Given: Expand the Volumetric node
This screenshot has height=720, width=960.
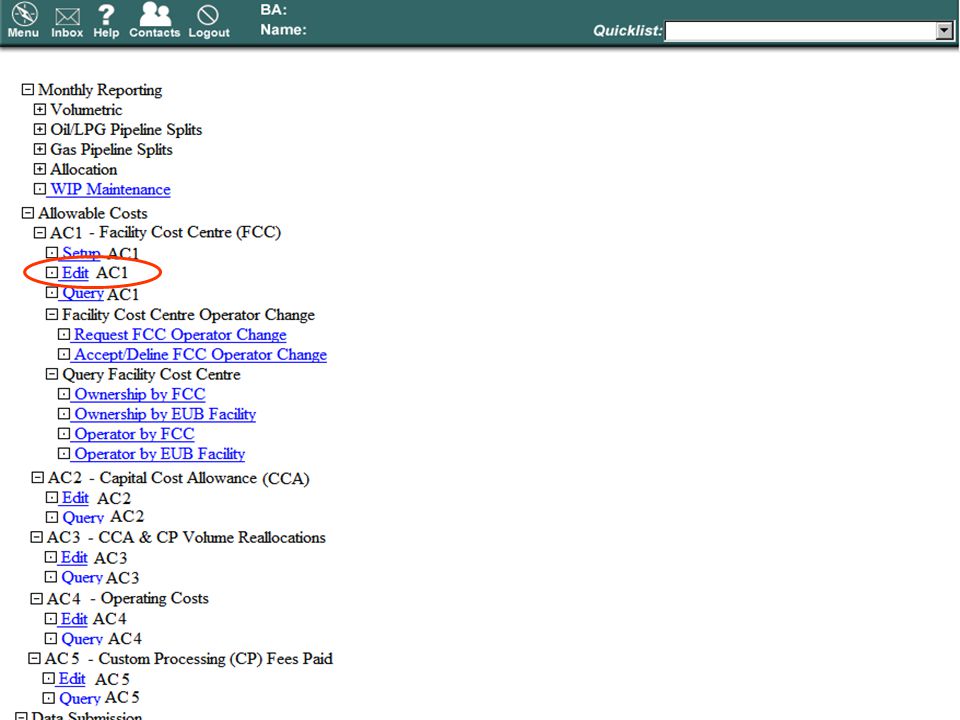Looking at the screenshot, I should 40,110.
